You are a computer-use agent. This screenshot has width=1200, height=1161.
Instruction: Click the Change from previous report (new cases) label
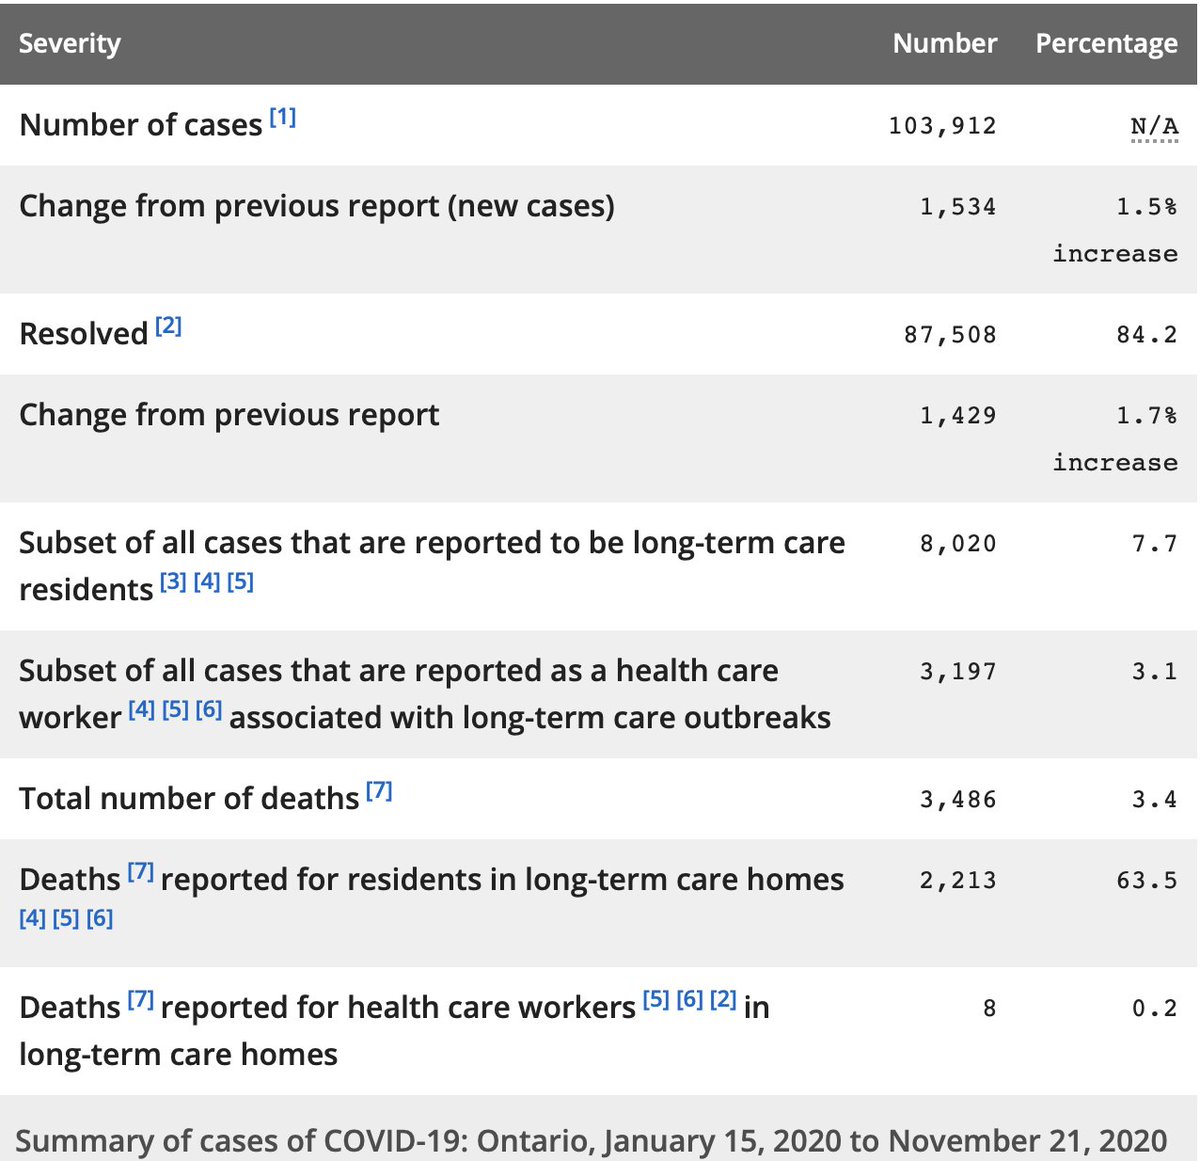pos(317,207)
